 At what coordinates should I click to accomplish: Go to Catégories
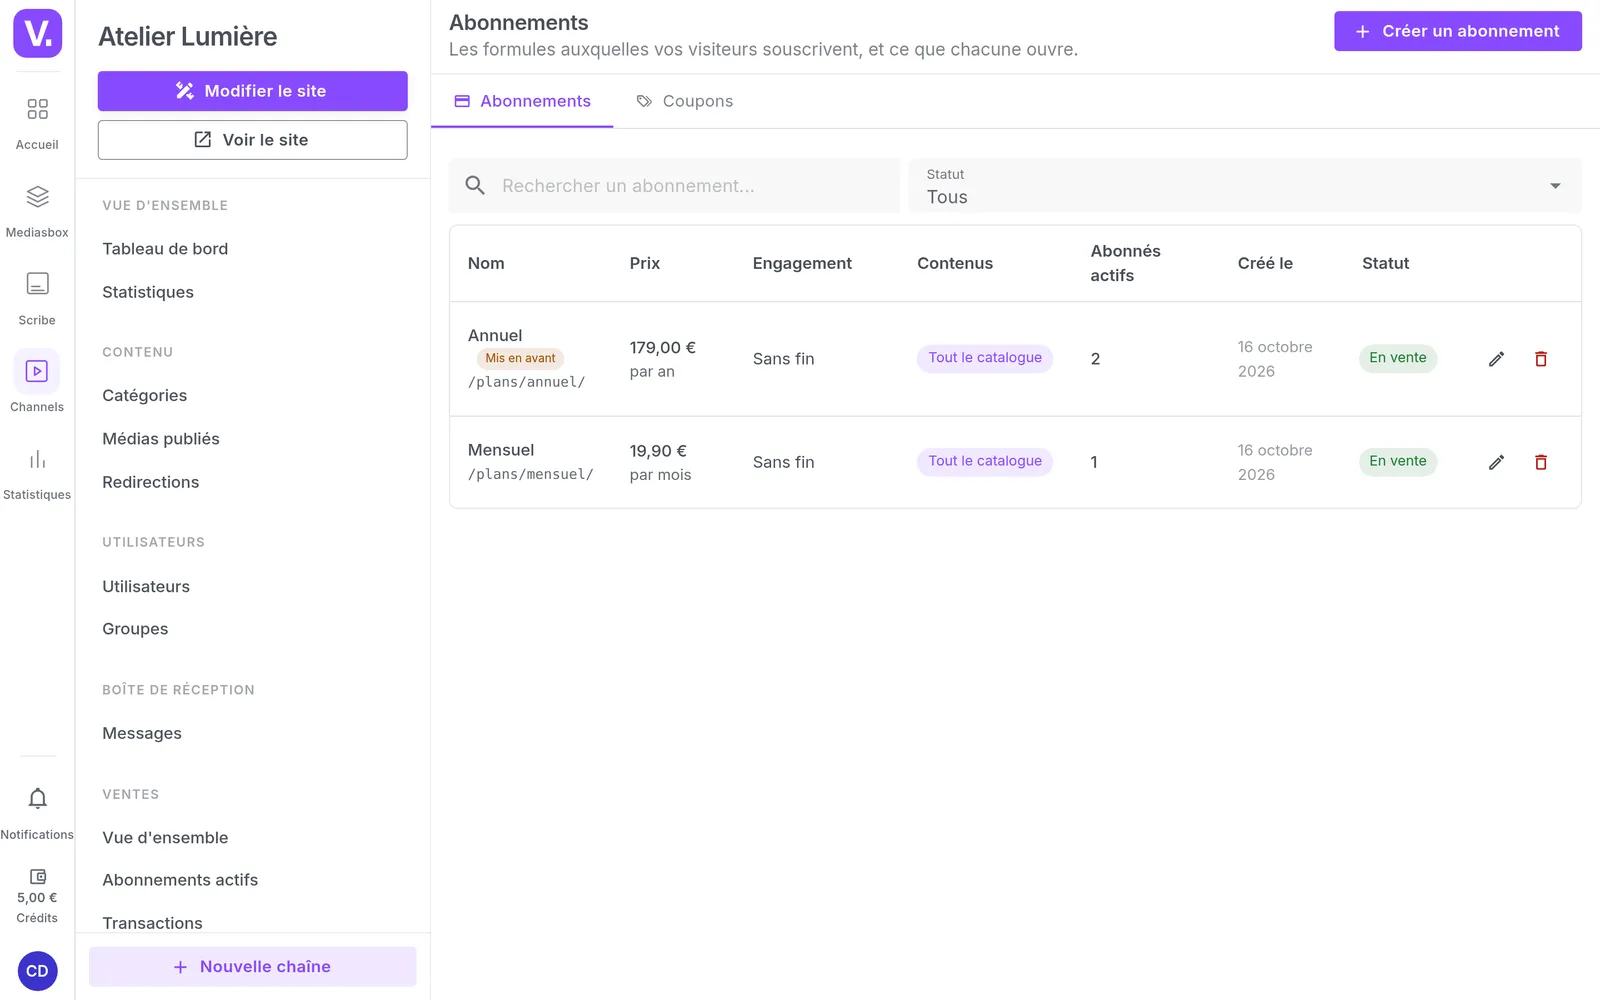145,395
